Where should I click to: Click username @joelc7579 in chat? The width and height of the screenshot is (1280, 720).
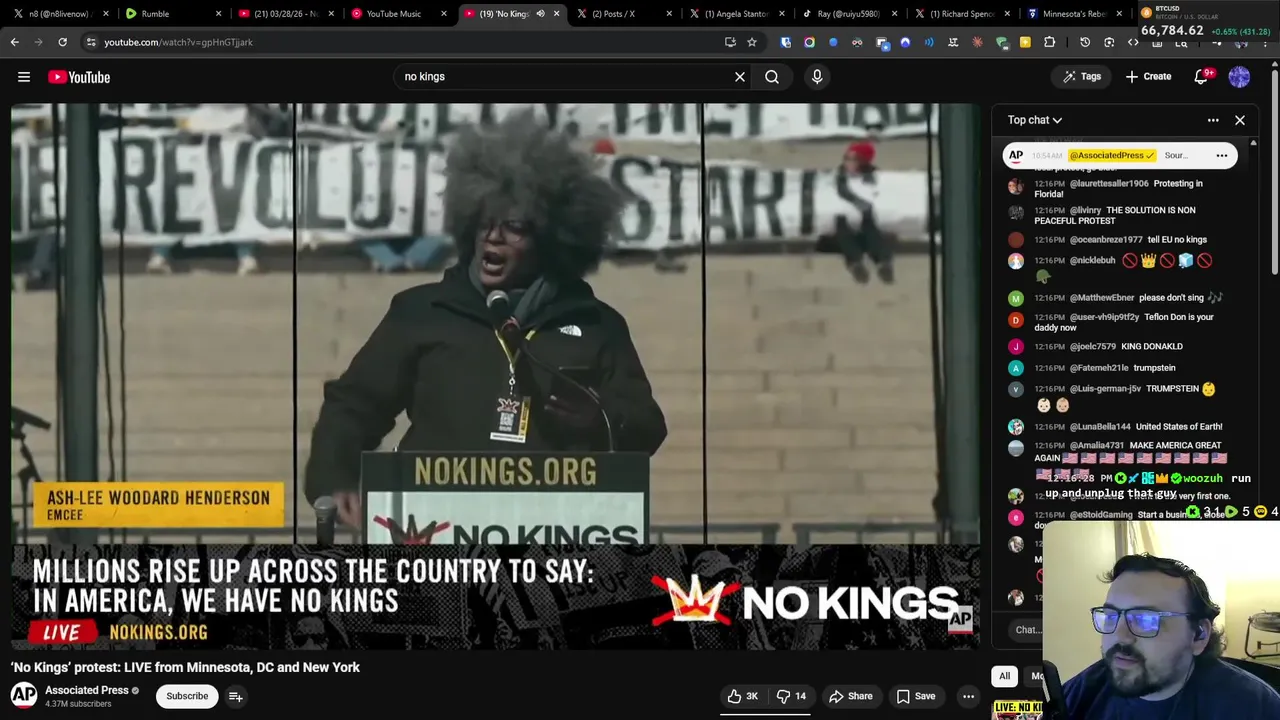tap(1093, 347)
